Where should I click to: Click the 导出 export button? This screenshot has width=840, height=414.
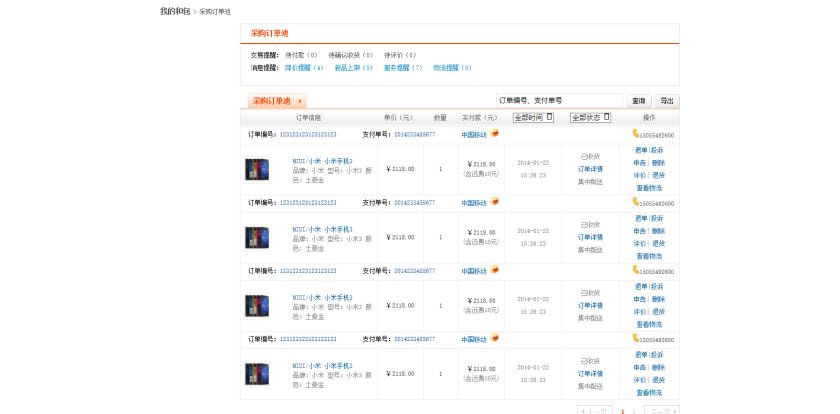pos(666,101)
